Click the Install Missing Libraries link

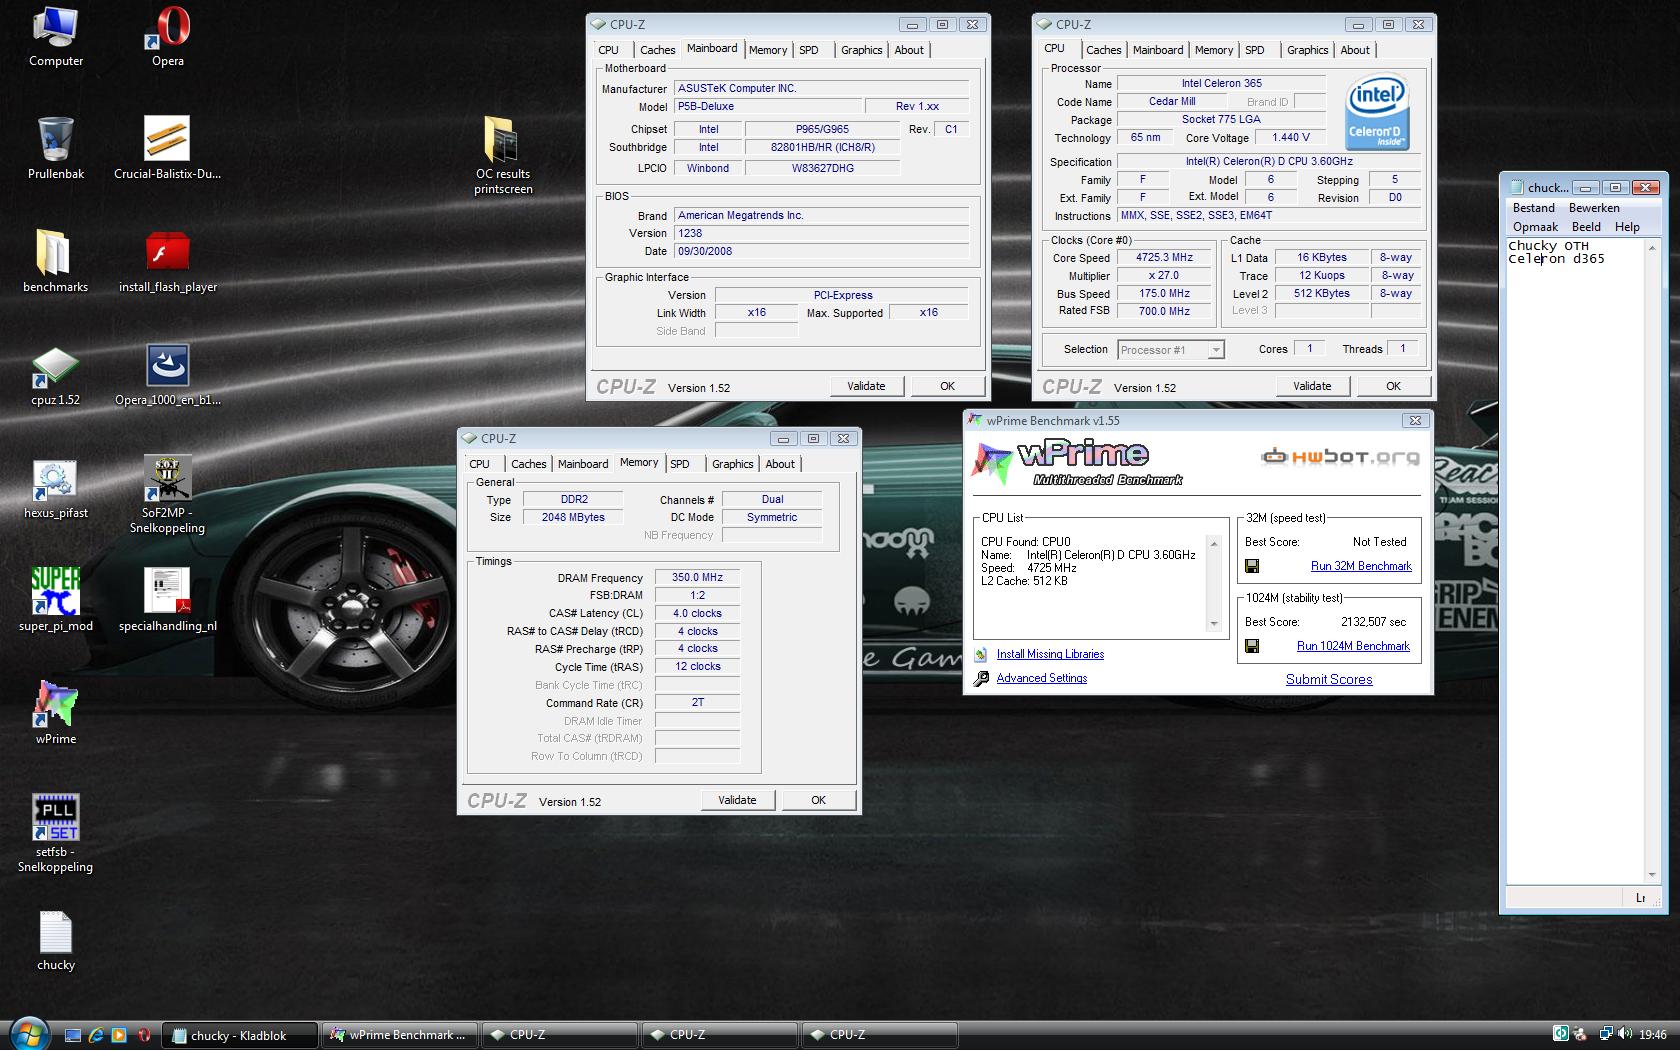point(1050,654)
